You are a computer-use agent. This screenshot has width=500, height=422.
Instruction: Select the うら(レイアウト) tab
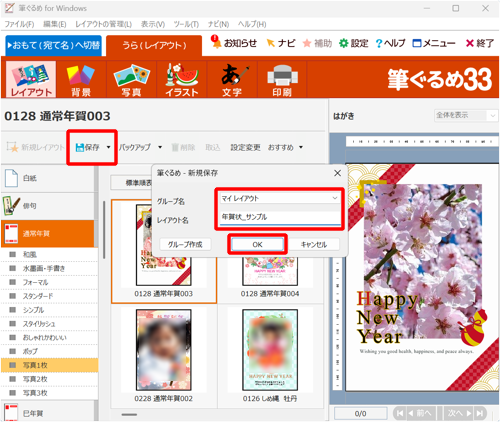pos(154,46)
